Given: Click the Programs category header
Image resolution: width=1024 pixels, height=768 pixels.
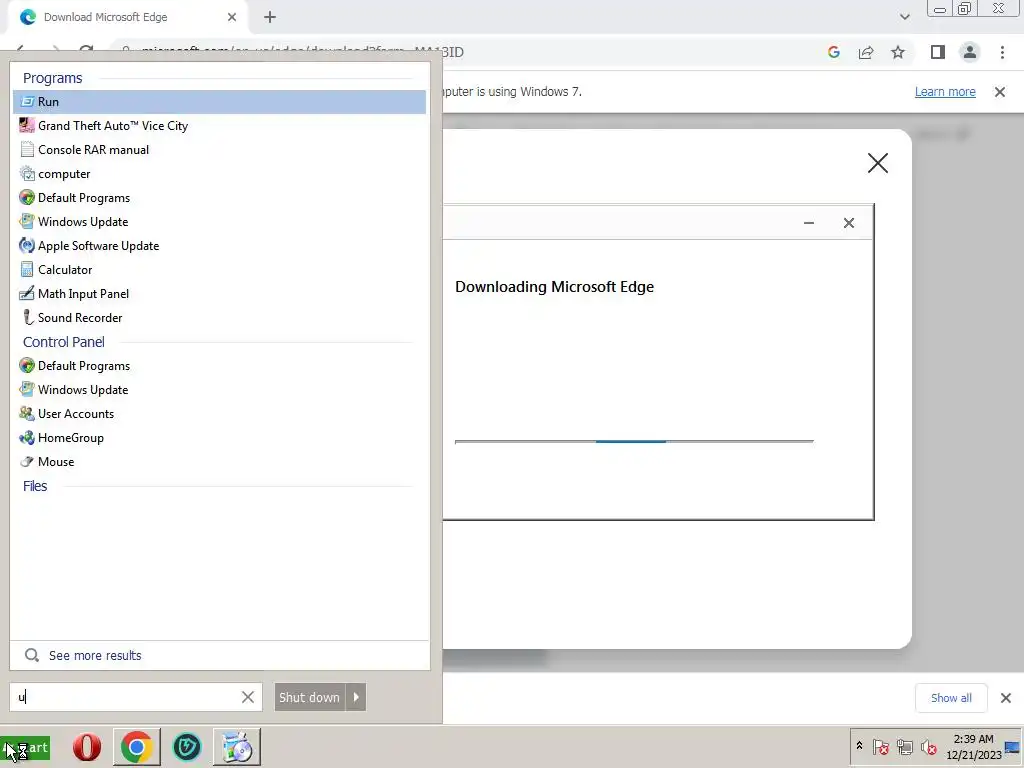Looking at the screenshot, I should [x=52, y=78].
